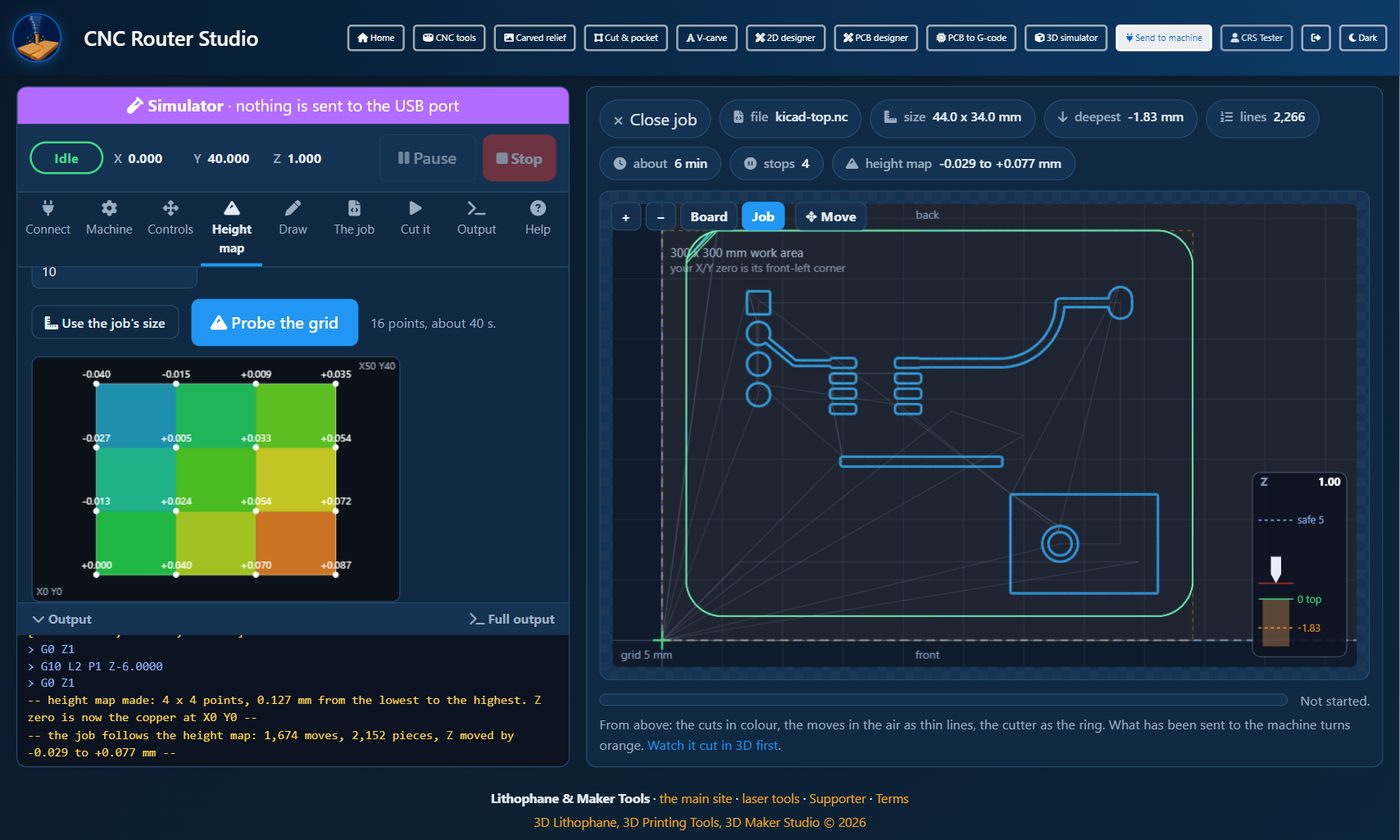The height and width of the screenshot is (840, 1400).
Task: Collapse the Output panel
Action: point(61,619)
